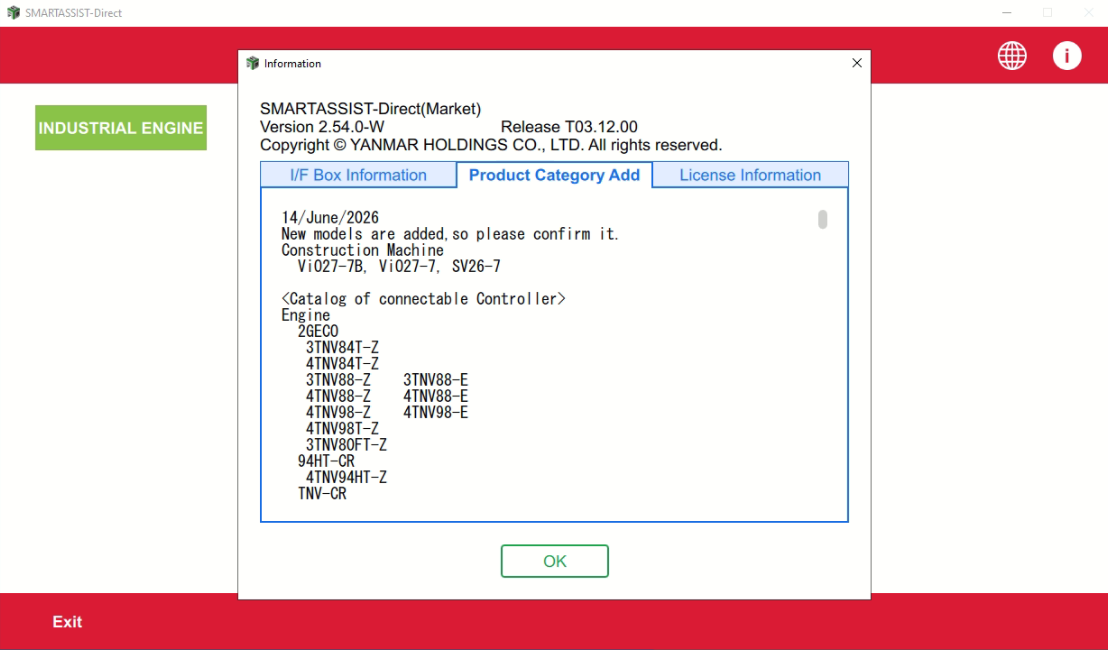
Task: Choose the INDUSTRIAL ENGINE button
Action: point(121,128)
